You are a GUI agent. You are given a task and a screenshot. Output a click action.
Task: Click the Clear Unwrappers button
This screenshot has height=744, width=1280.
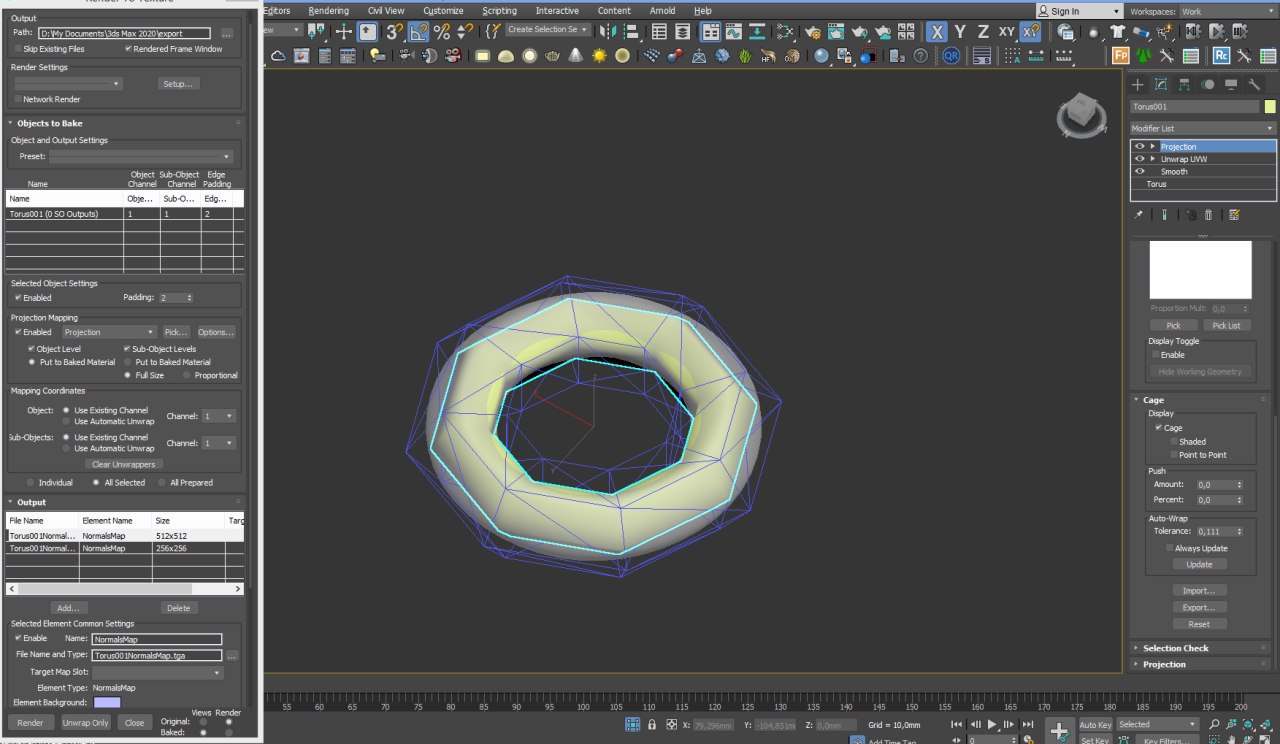point(123,464)
